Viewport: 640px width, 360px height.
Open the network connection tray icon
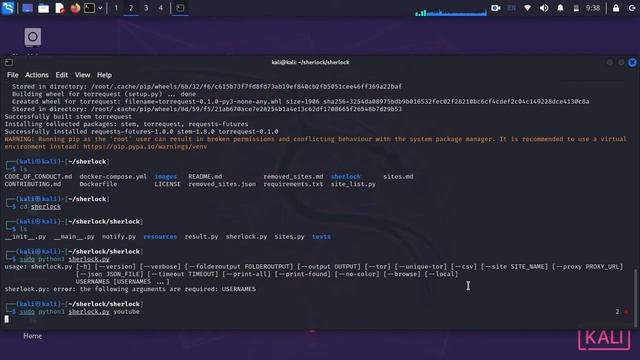tap(527, 8)
